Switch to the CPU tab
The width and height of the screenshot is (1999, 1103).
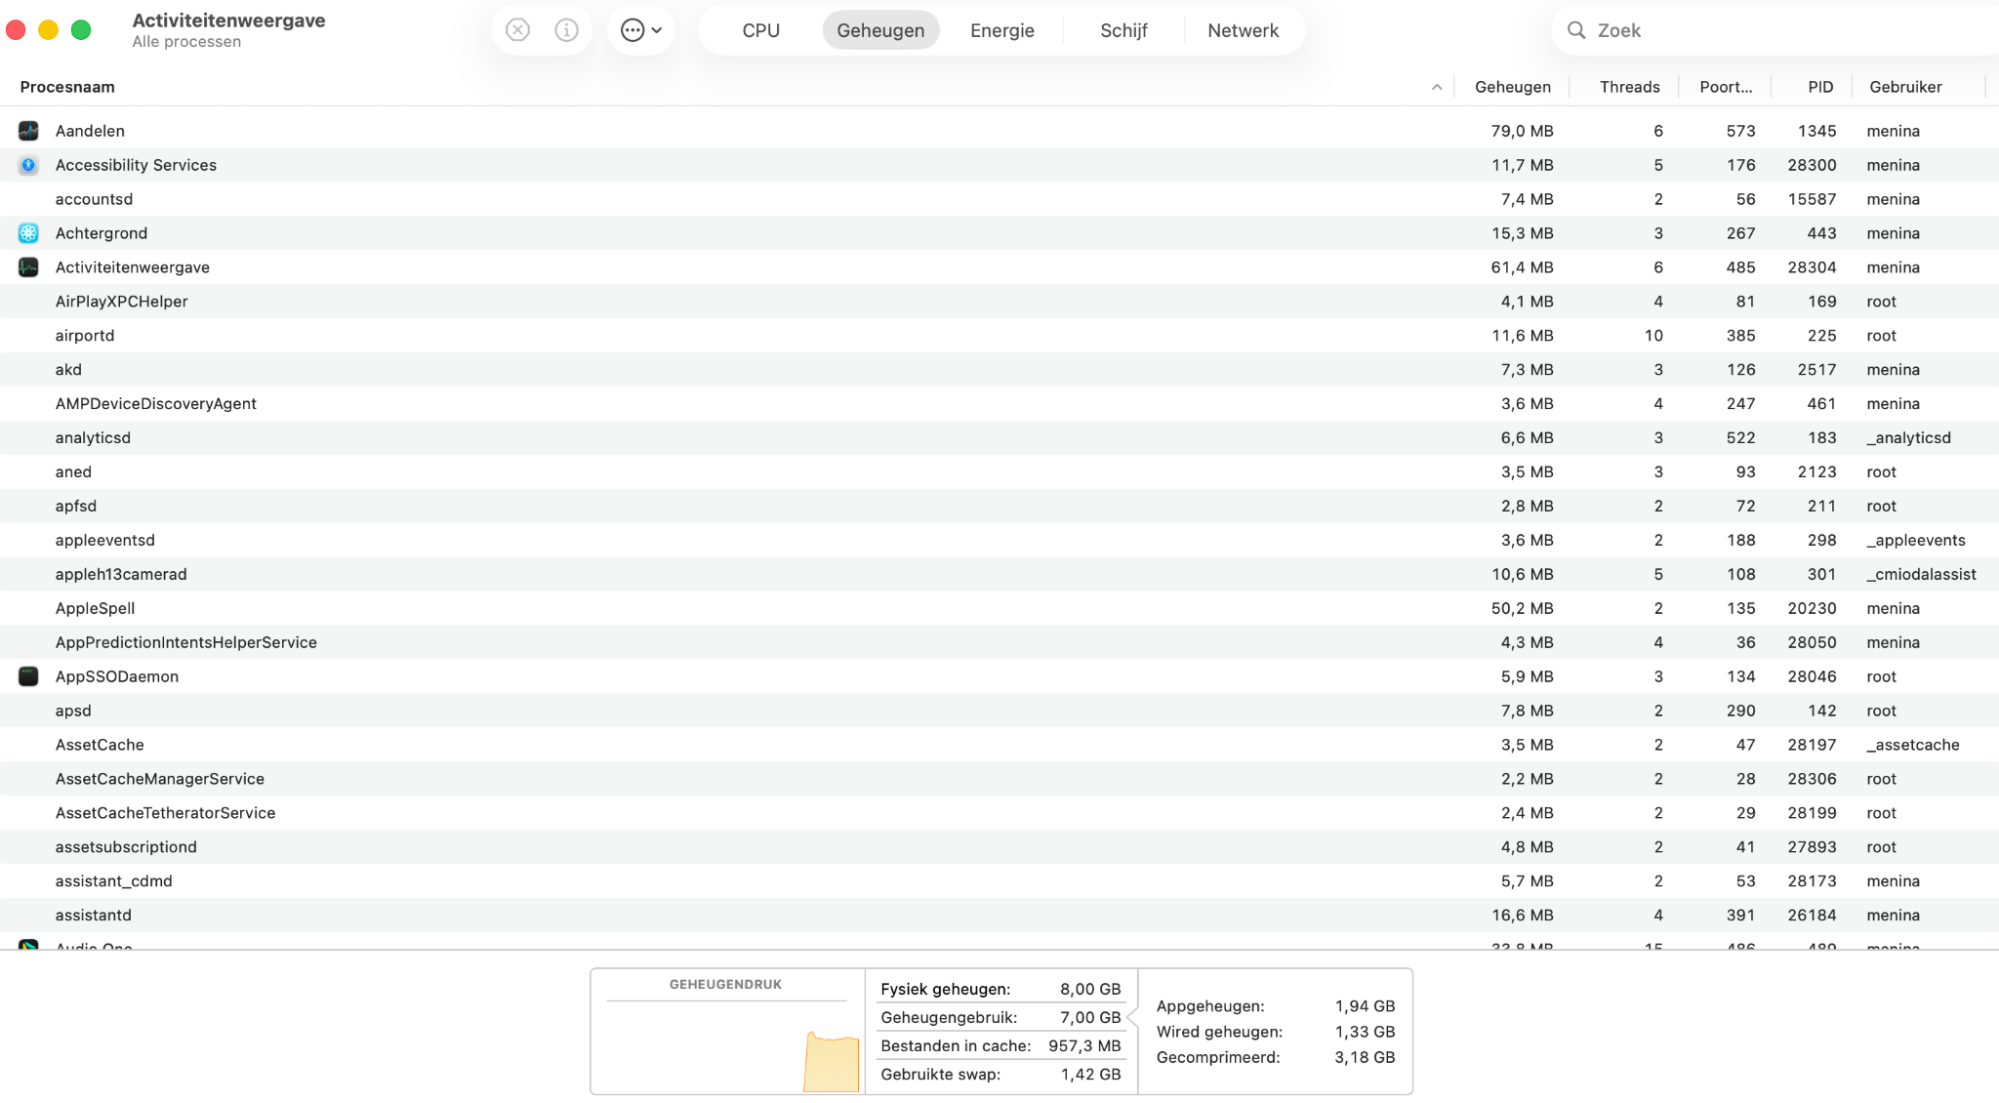[760, 30]
